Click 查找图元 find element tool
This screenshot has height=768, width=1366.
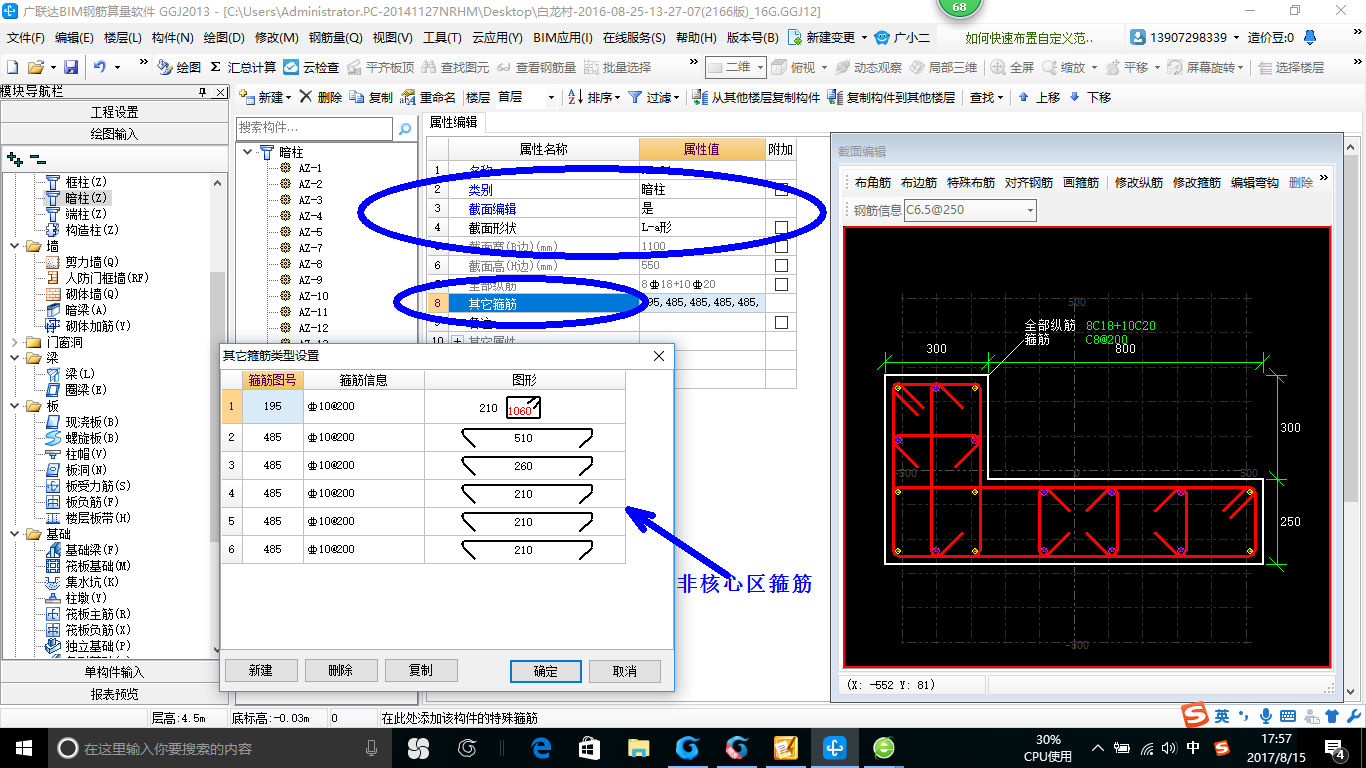click(456, 67)
